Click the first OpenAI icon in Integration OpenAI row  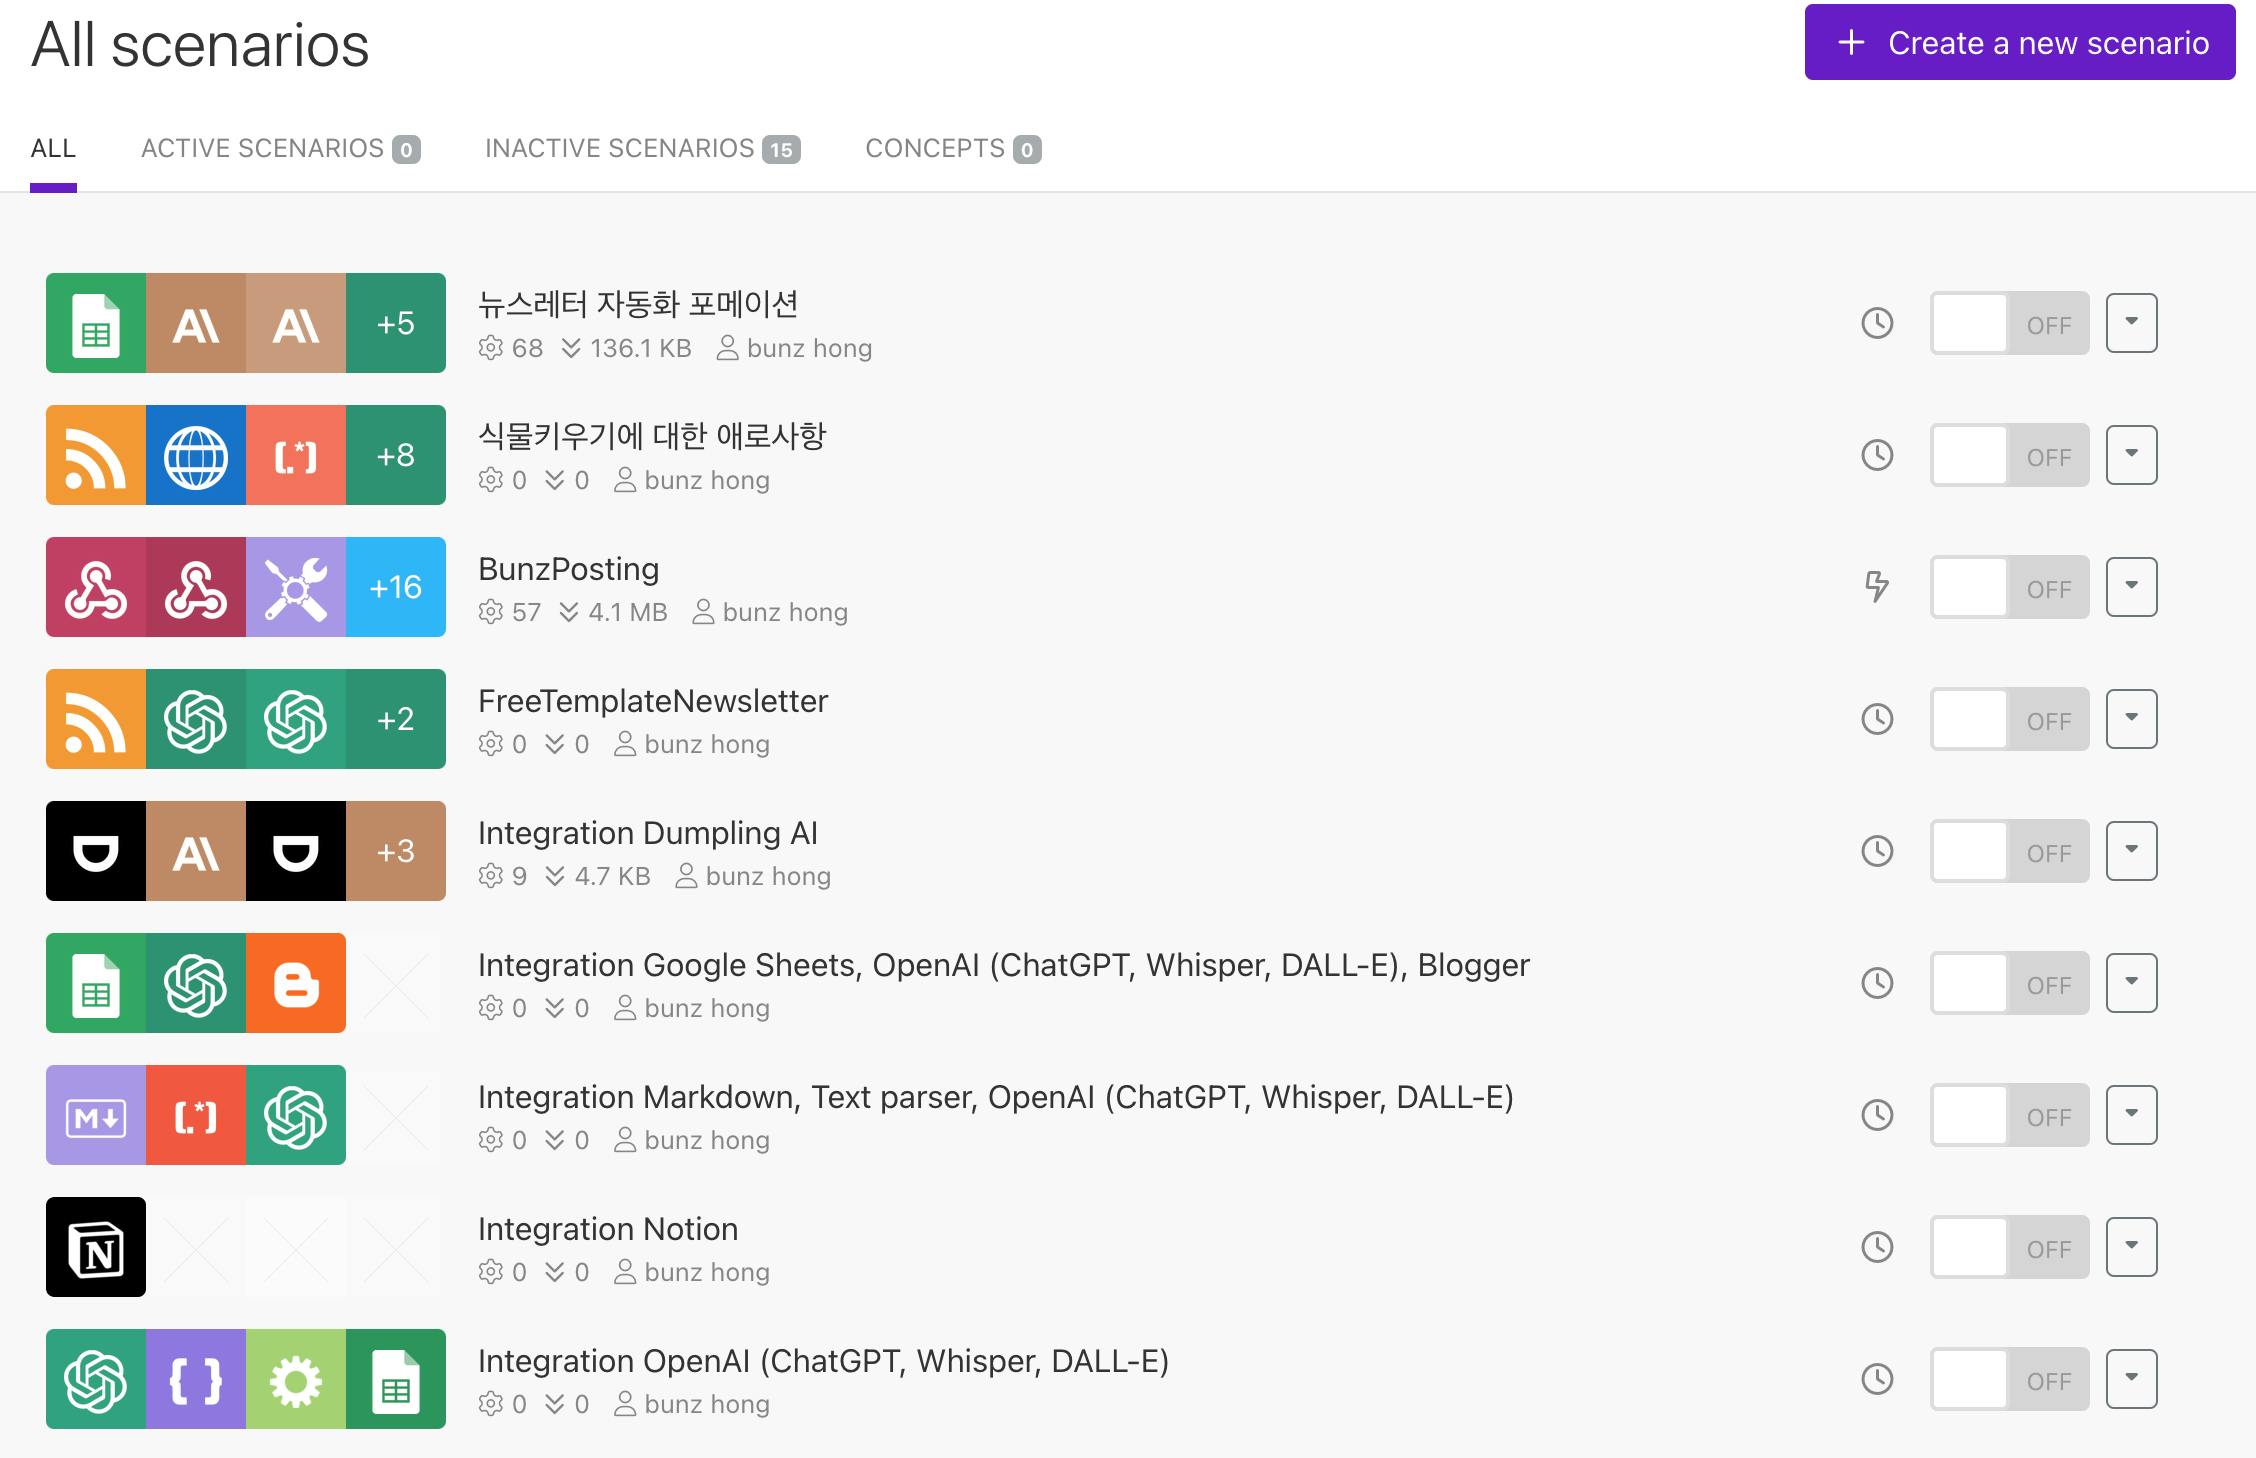tap(96, 1379)
